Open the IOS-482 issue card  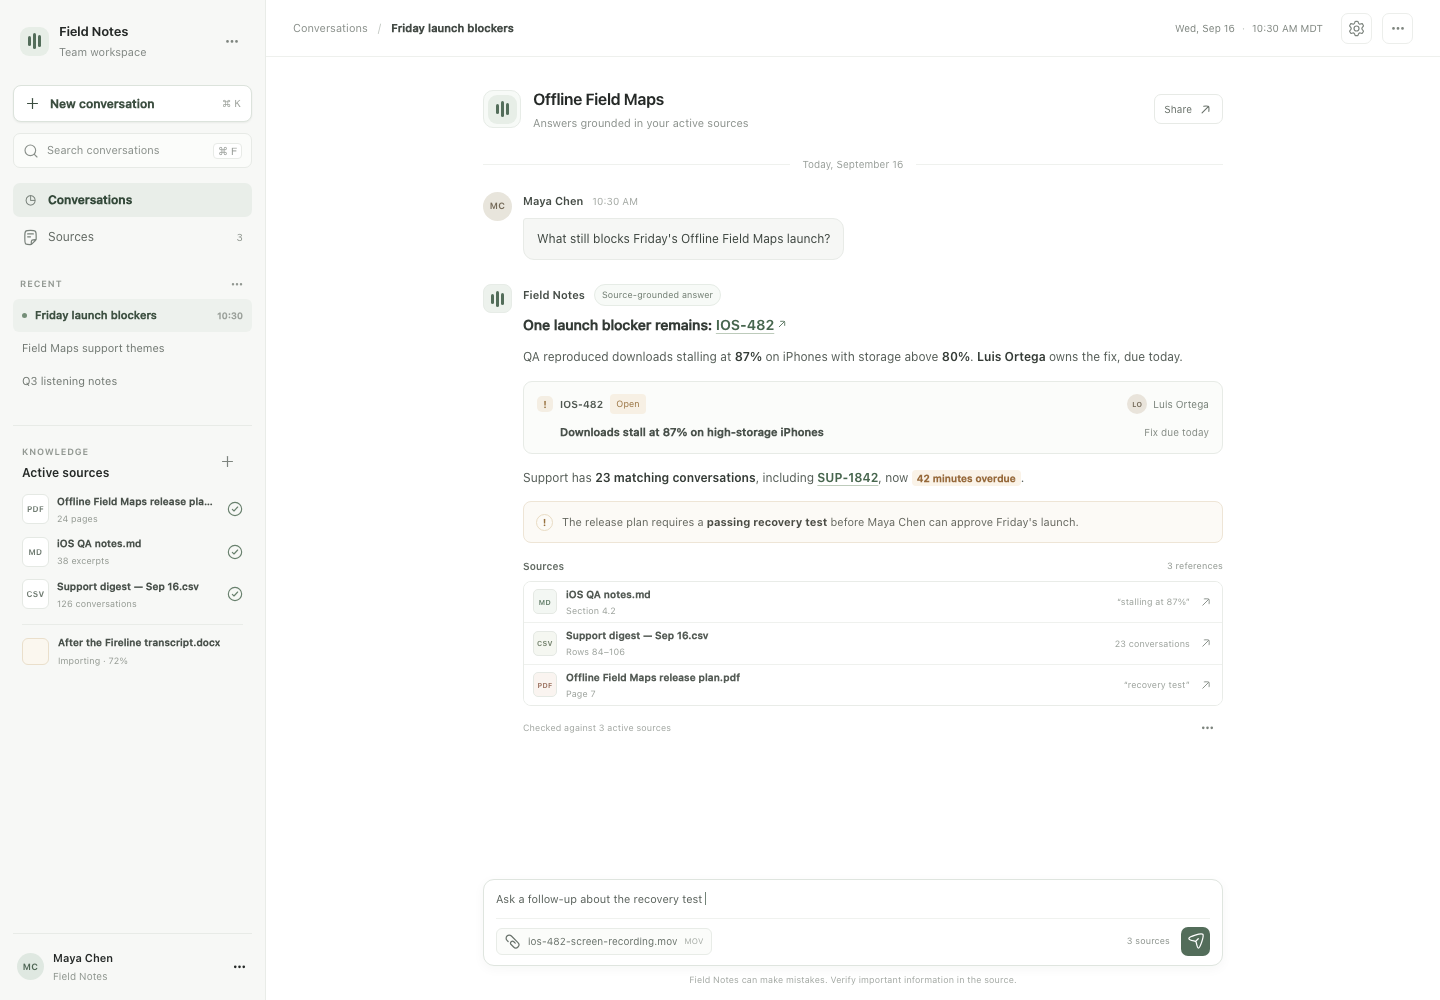coord(872,418)
